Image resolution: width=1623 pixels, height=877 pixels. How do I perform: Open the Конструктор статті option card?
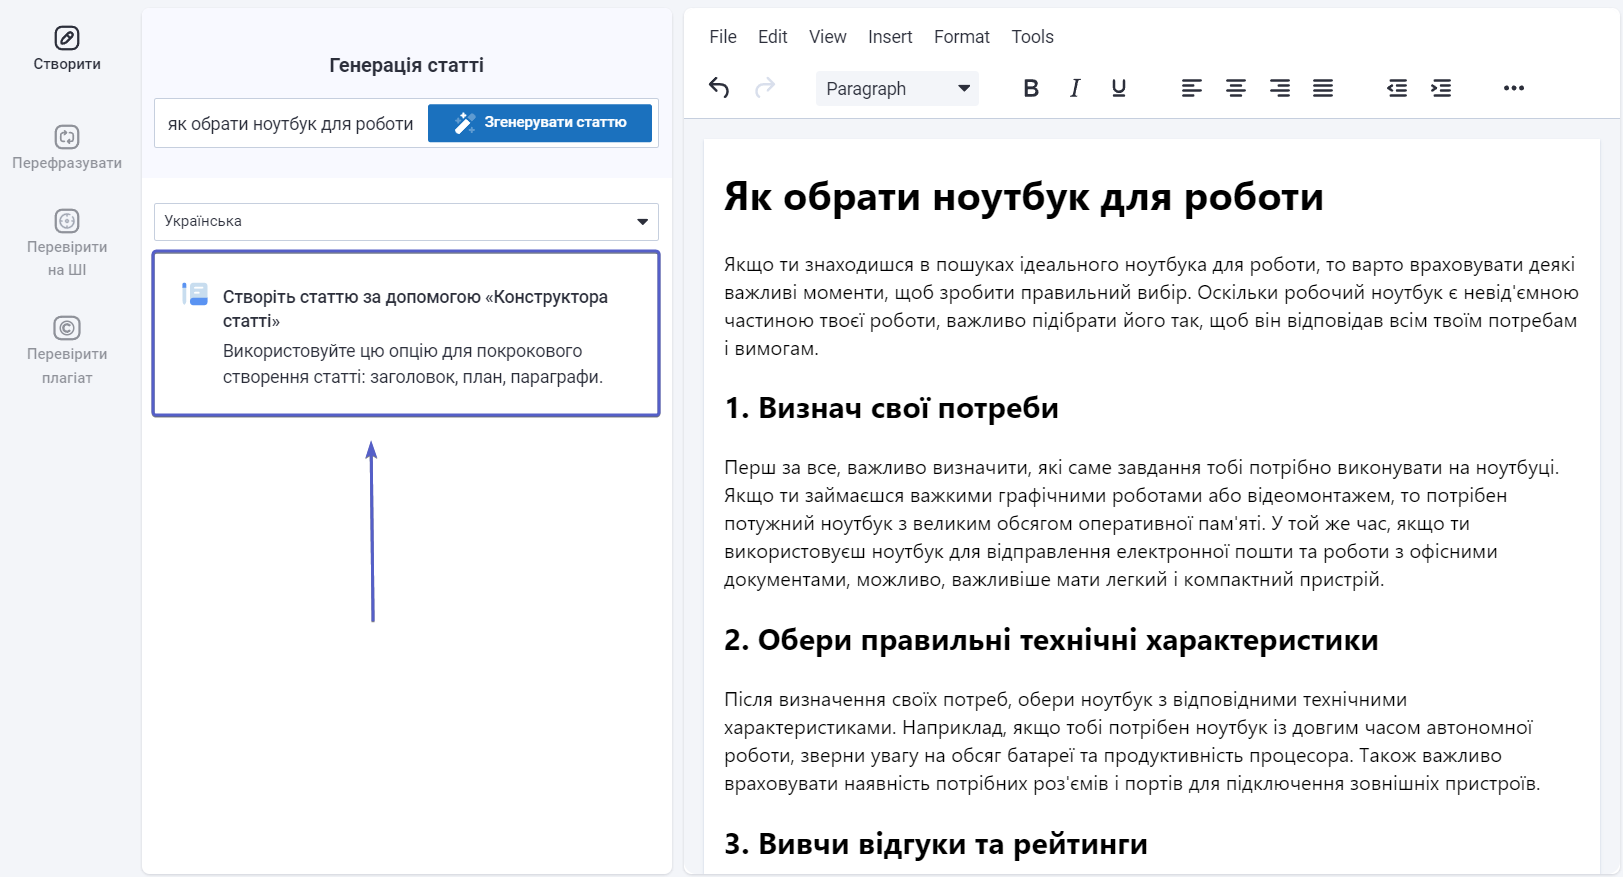point(406,333)
